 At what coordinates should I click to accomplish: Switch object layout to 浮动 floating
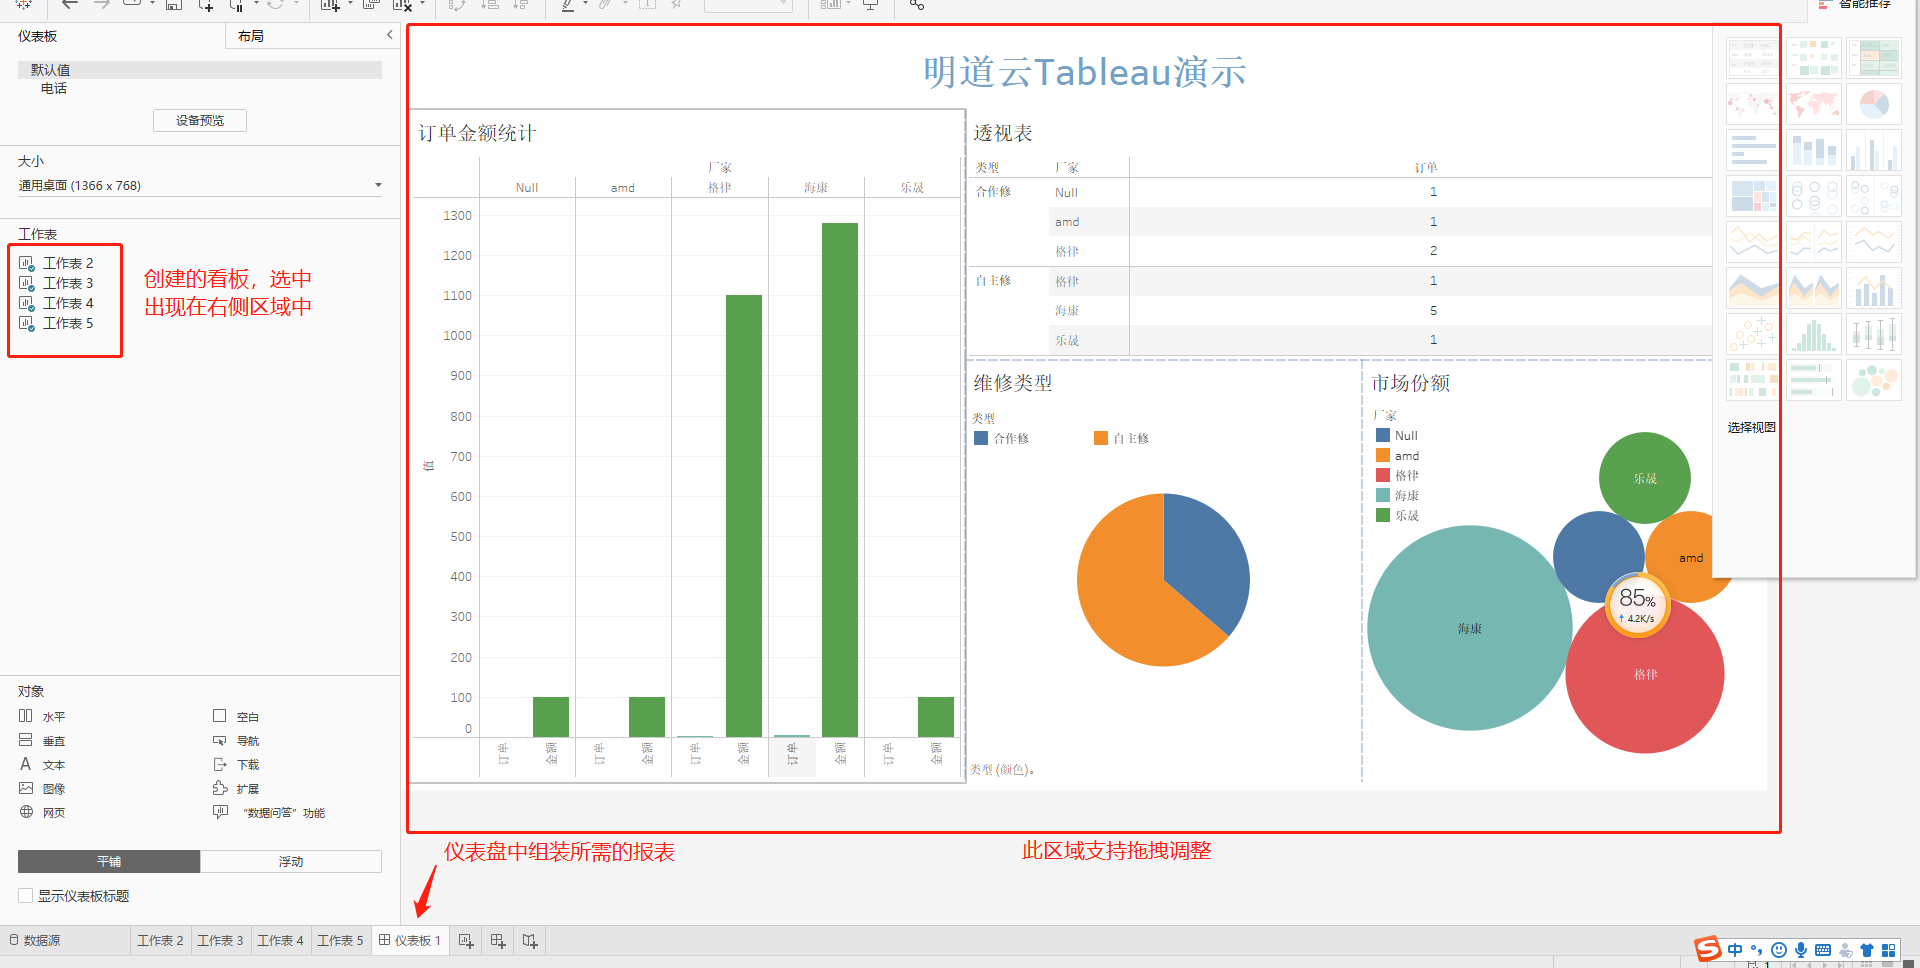tap(290, 862)
